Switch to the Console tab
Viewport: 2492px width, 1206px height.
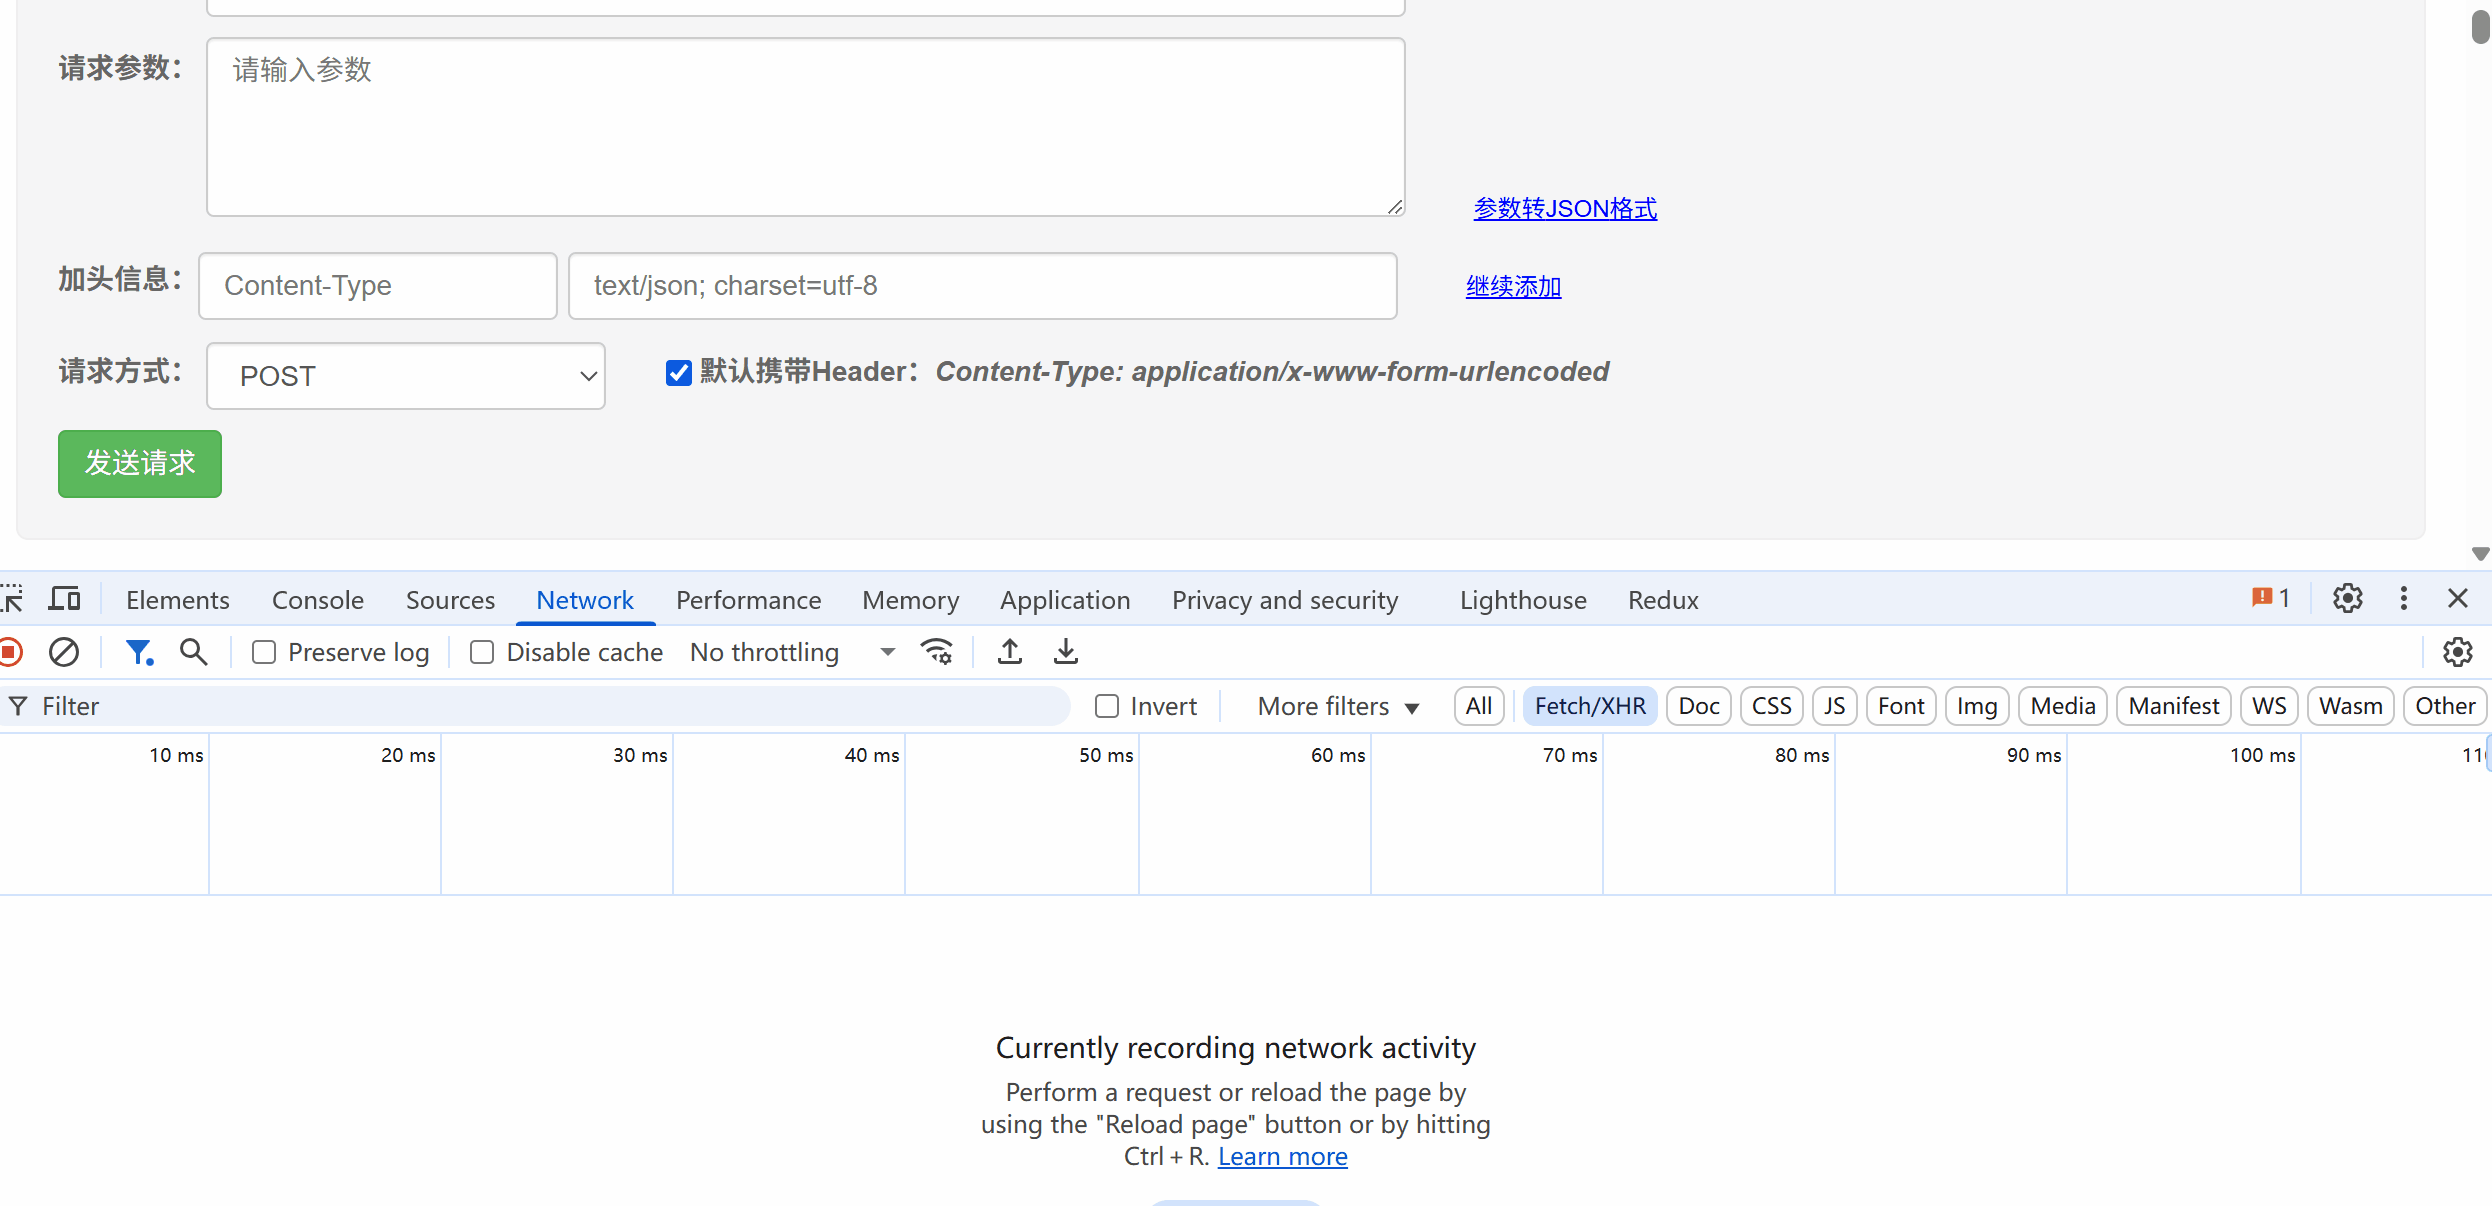(x=317, y=600)
